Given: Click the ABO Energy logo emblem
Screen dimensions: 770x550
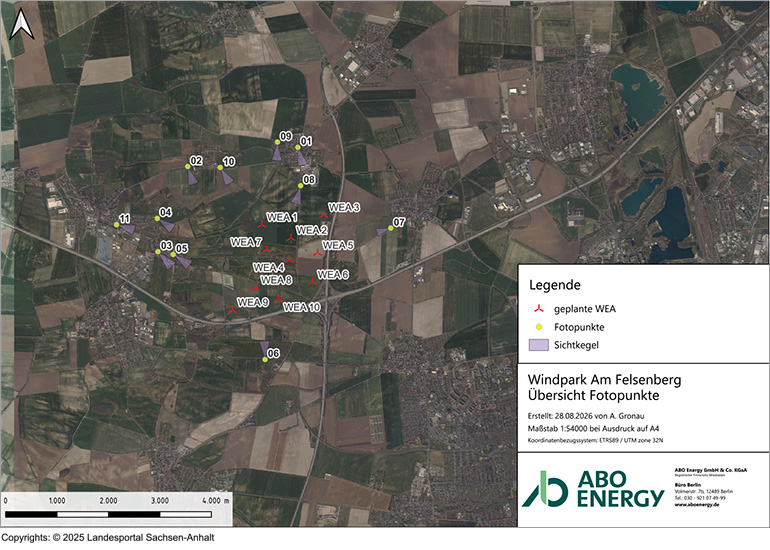Looking at the screenshot, I should [545, 489].
